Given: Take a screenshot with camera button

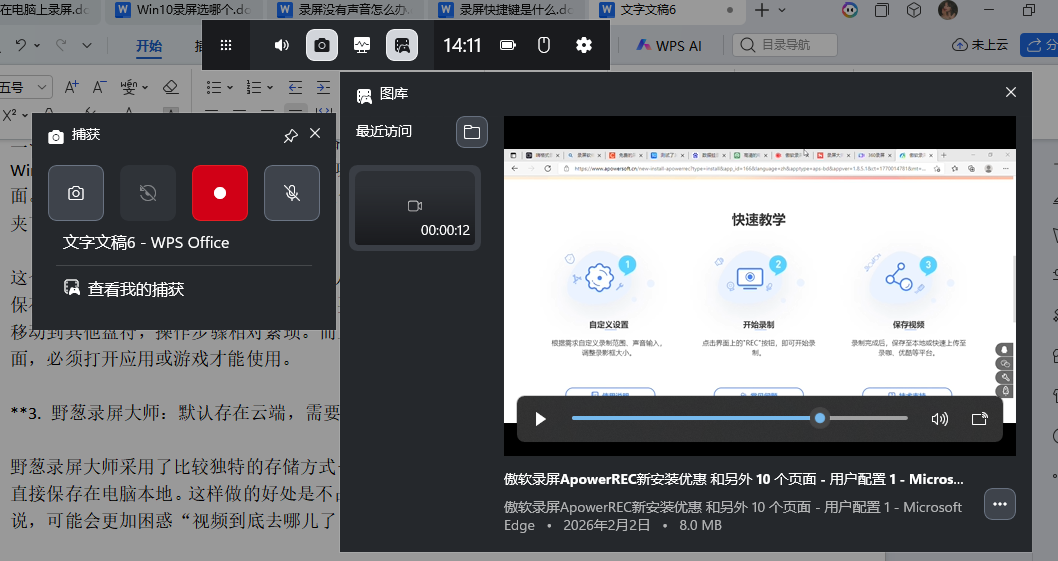Looking at the screenshot, I should tap(76, 193).
